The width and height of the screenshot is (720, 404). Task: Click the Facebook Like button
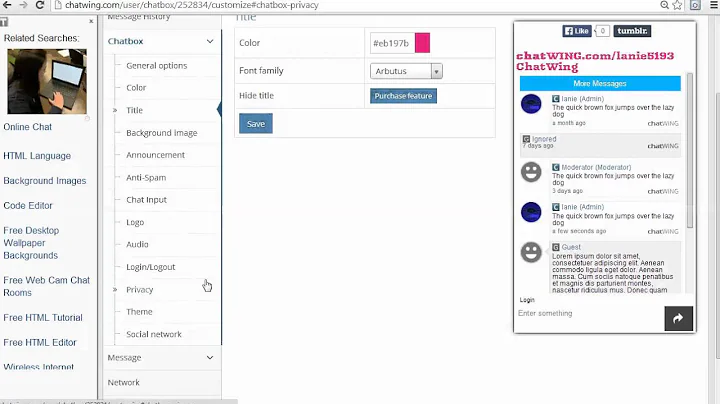[x=577, y=31]
